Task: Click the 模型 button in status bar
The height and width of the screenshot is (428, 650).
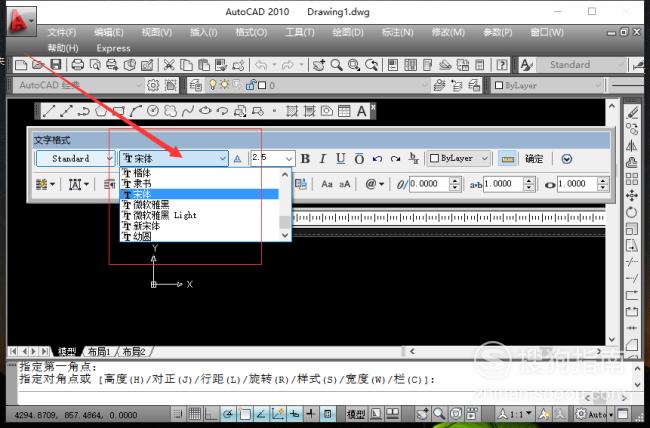Action: [x=356, y=413]
